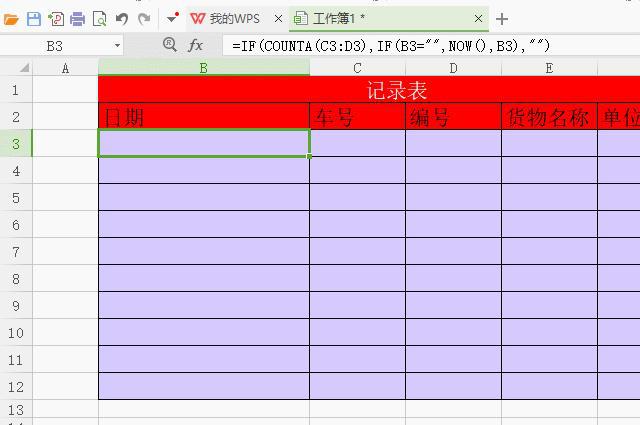Select cell B4 in date column
Image resolution: width=640 pixels, height=425 pixels.
(x=204, y=171)
